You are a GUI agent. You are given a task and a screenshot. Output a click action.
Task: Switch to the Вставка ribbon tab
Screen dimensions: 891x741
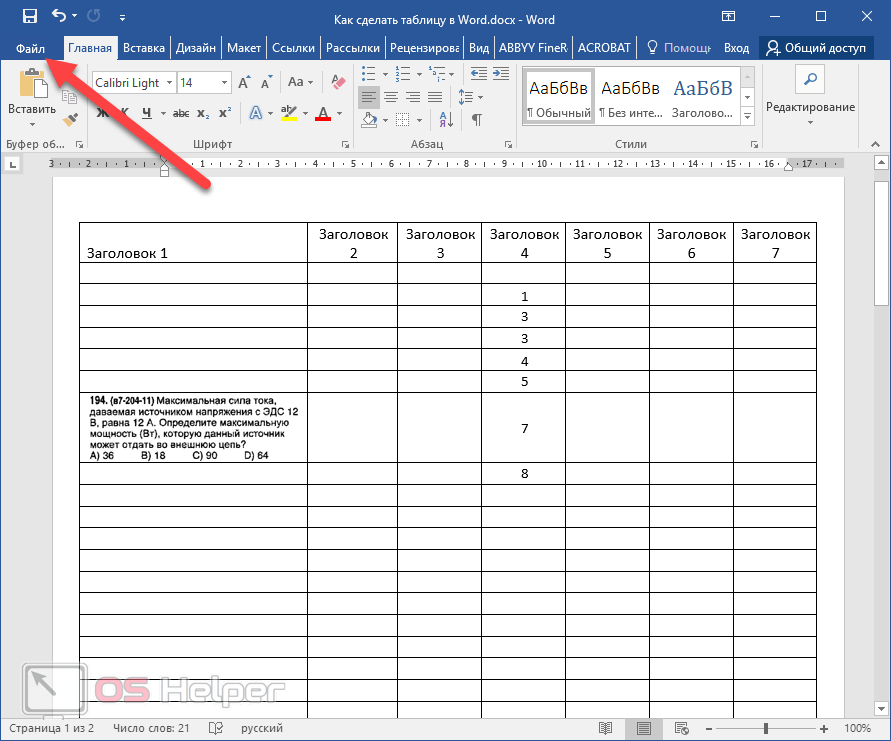pos(144,48)
